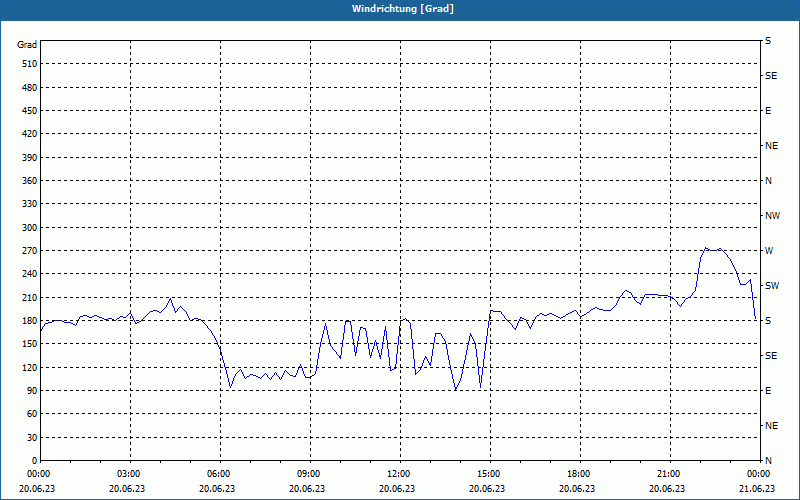Select the NE compass label level with 30
Image resolution: width=800 pixels, height=500 pixels.
click(x=771, y=426)
